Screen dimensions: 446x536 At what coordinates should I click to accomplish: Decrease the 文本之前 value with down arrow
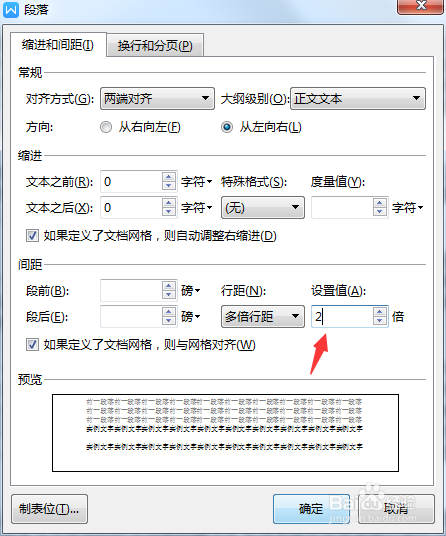click(168, 186)
